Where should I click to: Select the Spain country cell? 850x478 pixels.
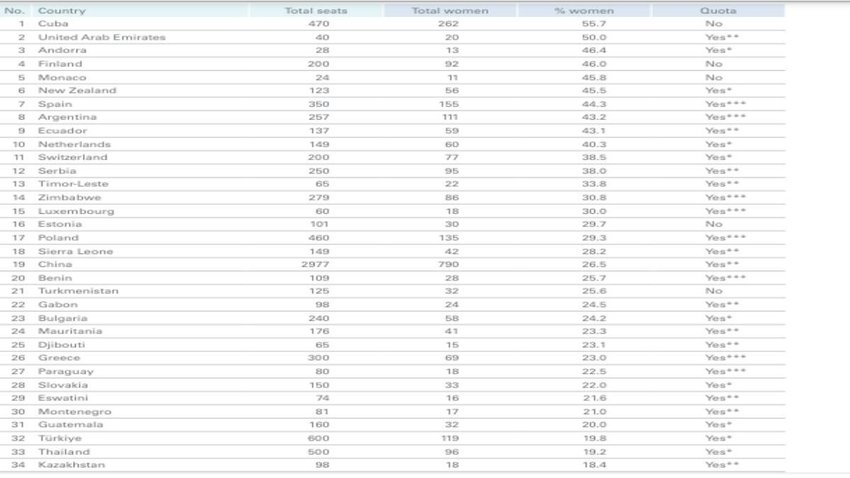(55, 104)
